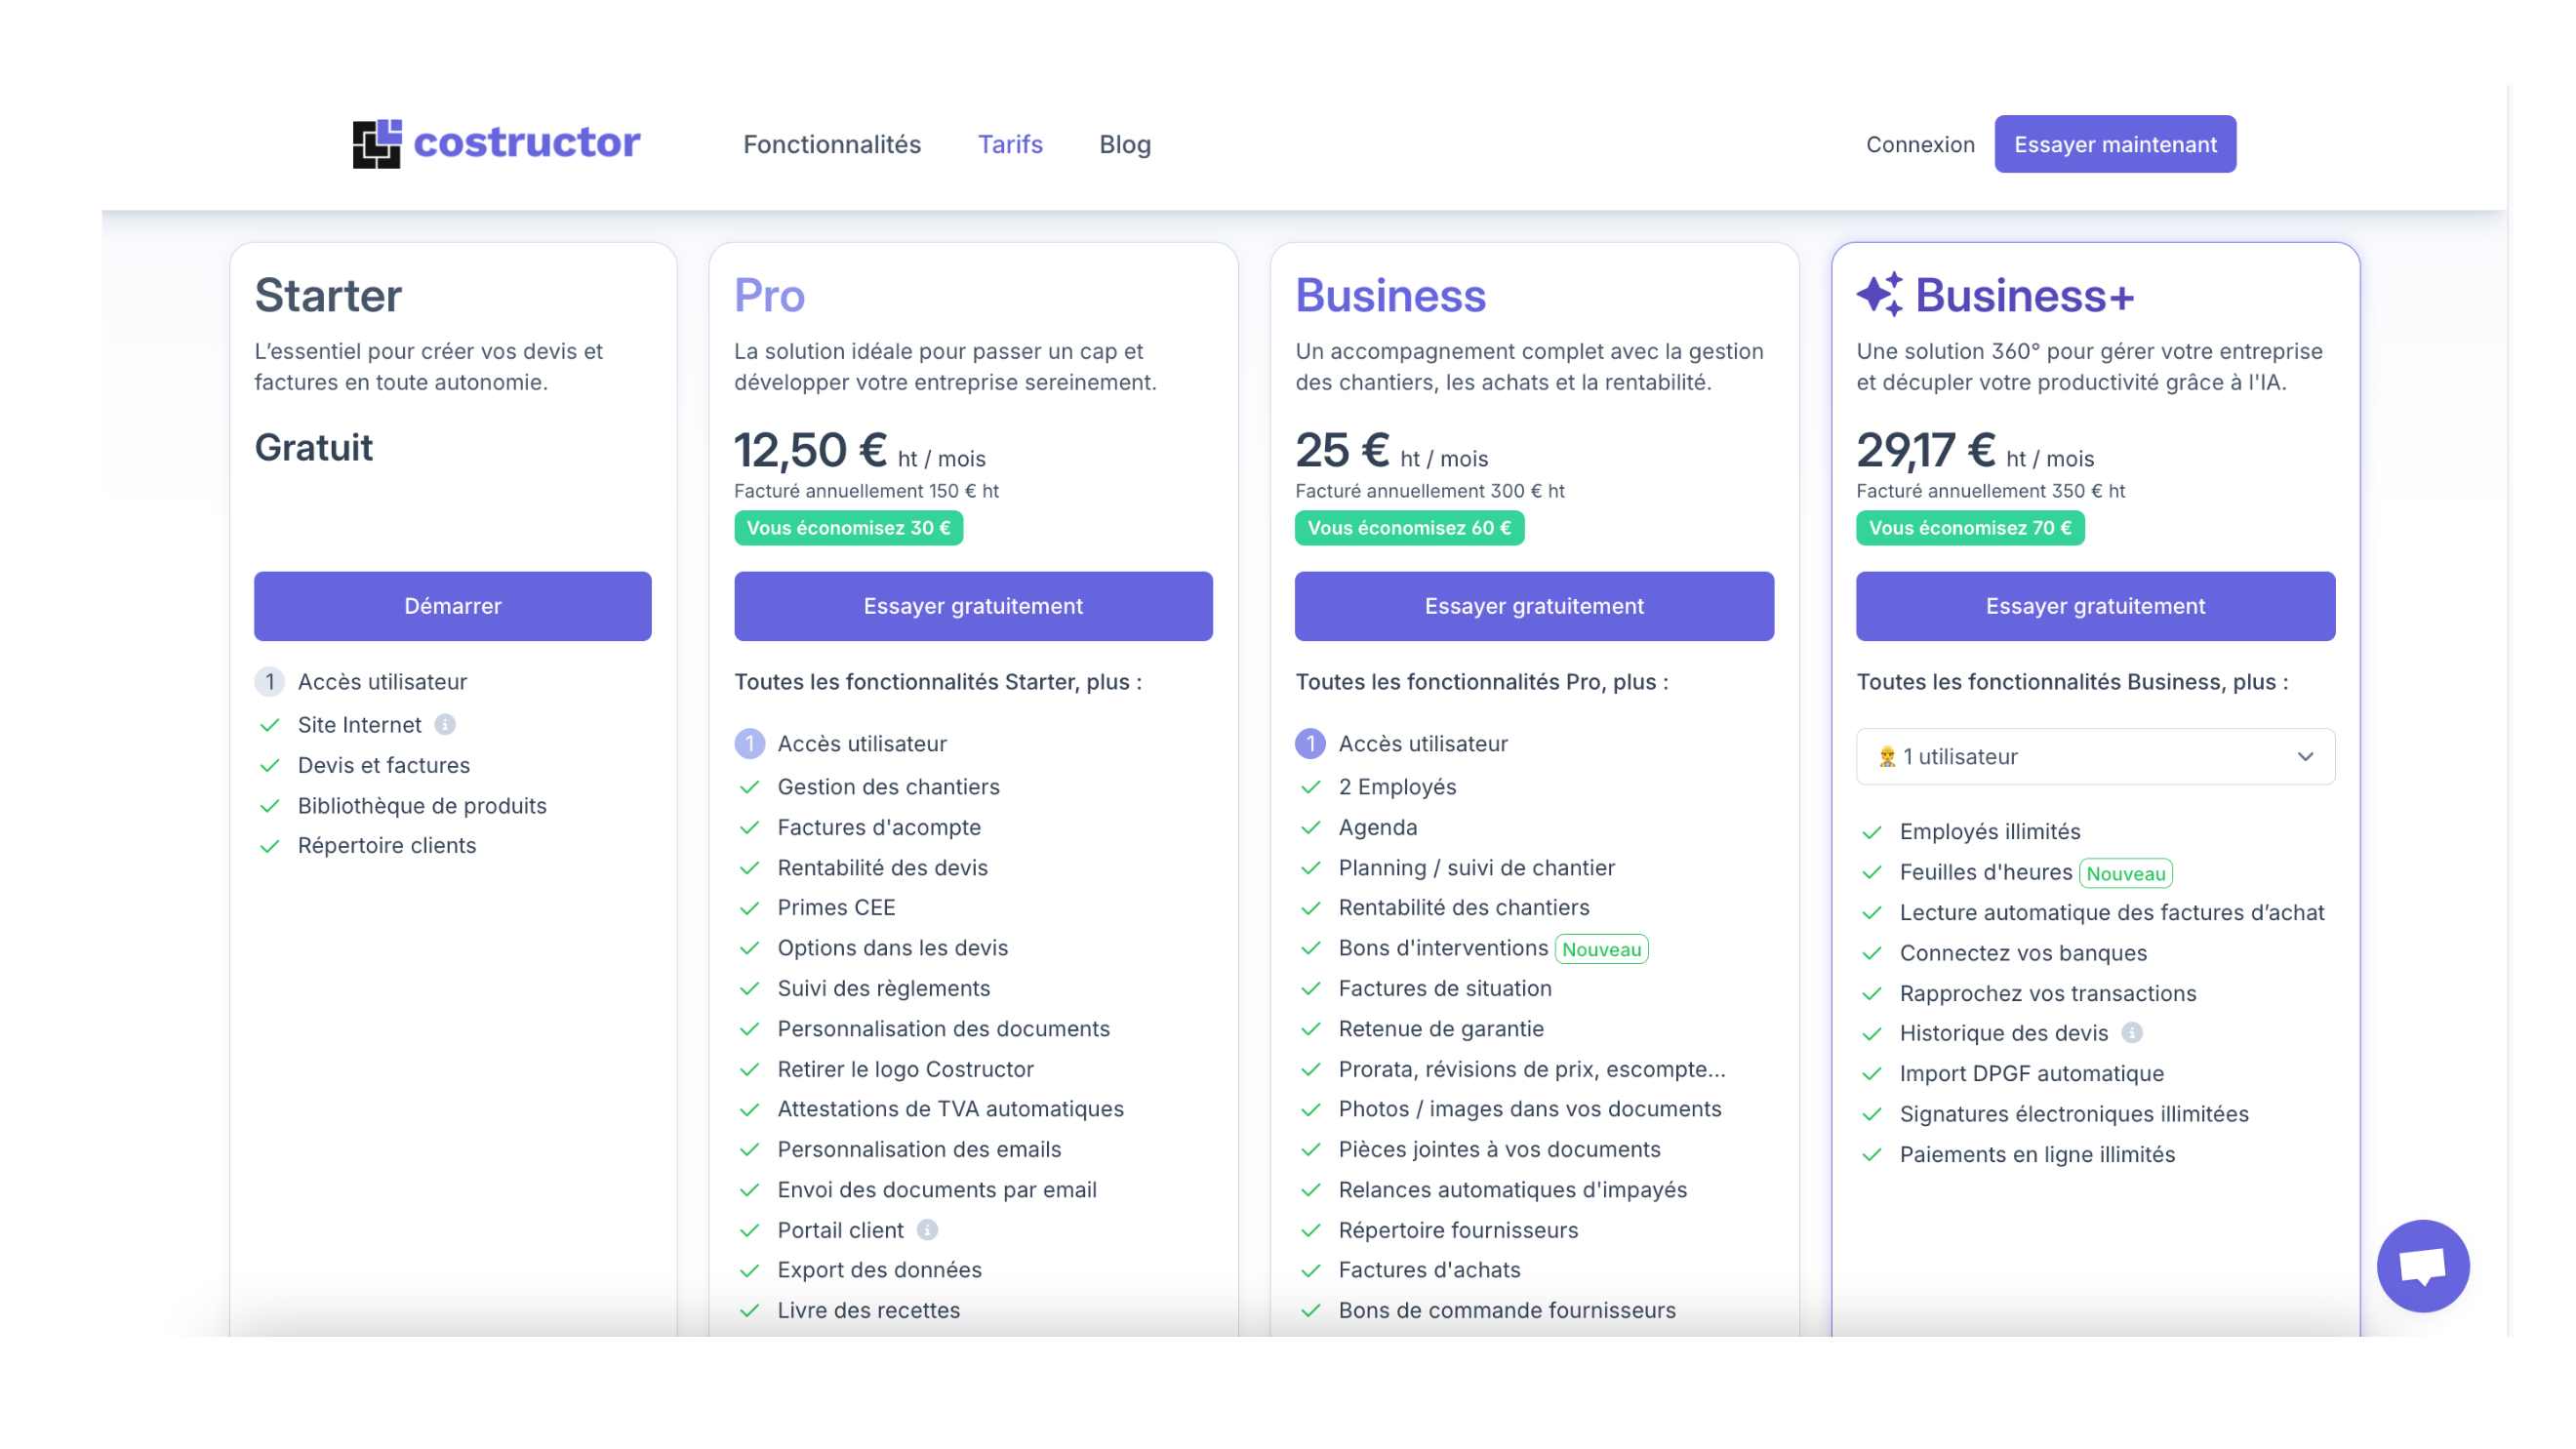Click the Business plan user count badge

1310,743
